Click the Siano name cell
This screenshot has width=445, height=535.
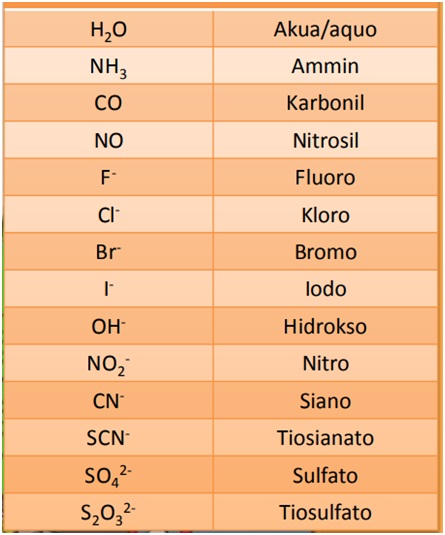[x=326, y=400]
